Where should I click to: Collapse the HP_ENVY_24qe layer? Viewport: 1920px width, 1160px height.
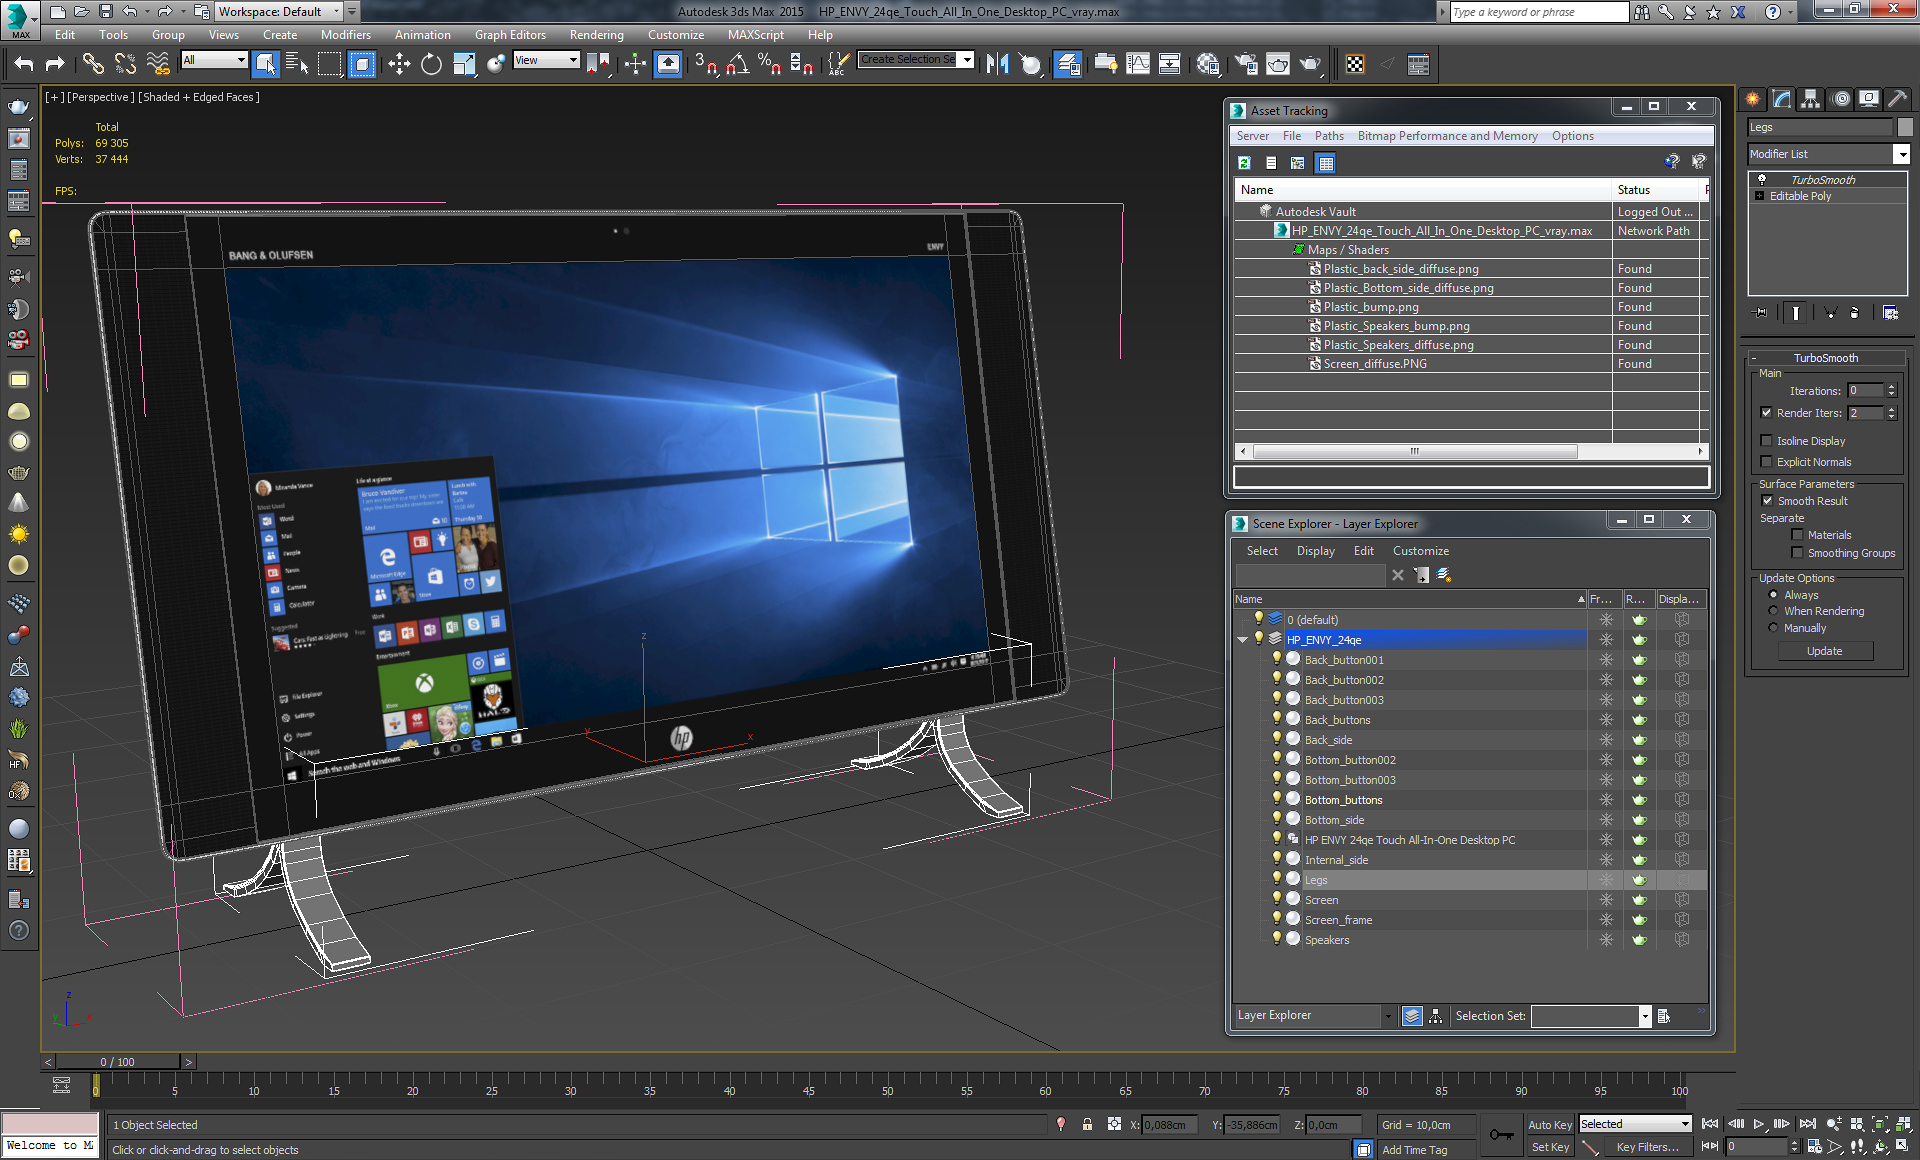click(1243, 640)
